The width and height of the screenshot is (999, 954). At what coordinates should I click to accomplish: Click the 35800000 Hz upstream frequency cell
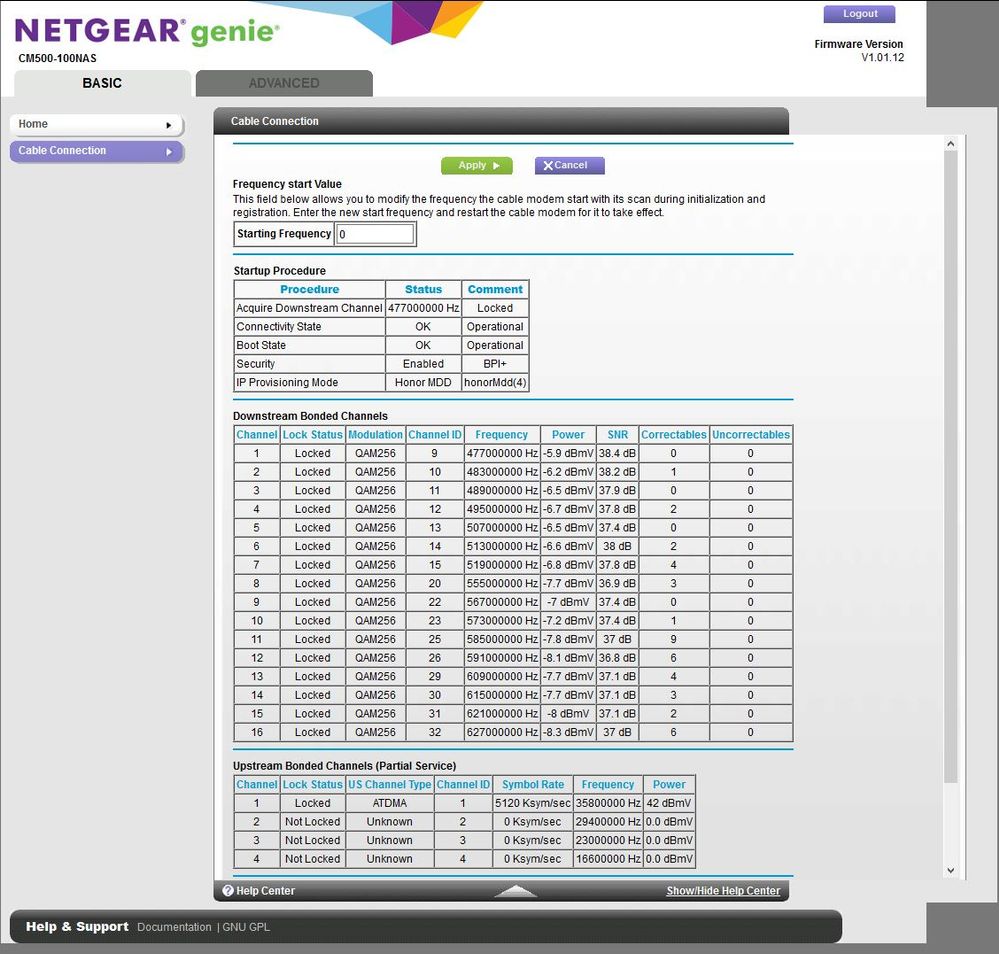click(x=608, y=804)
